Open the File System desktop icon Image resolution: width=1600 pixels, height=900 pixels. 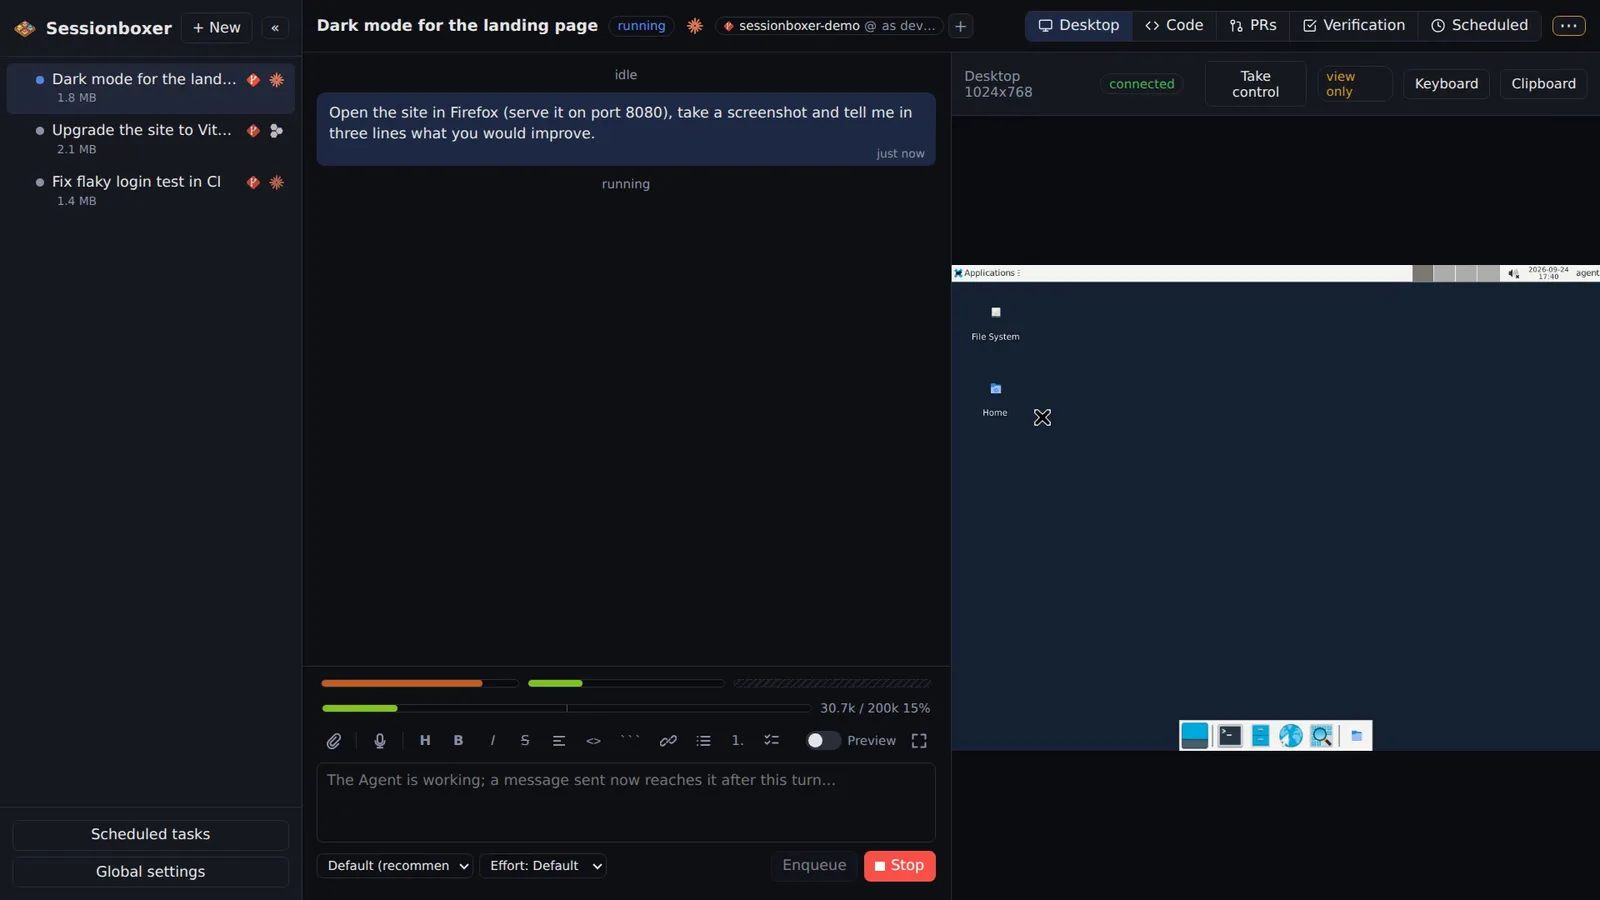[995, 323]
